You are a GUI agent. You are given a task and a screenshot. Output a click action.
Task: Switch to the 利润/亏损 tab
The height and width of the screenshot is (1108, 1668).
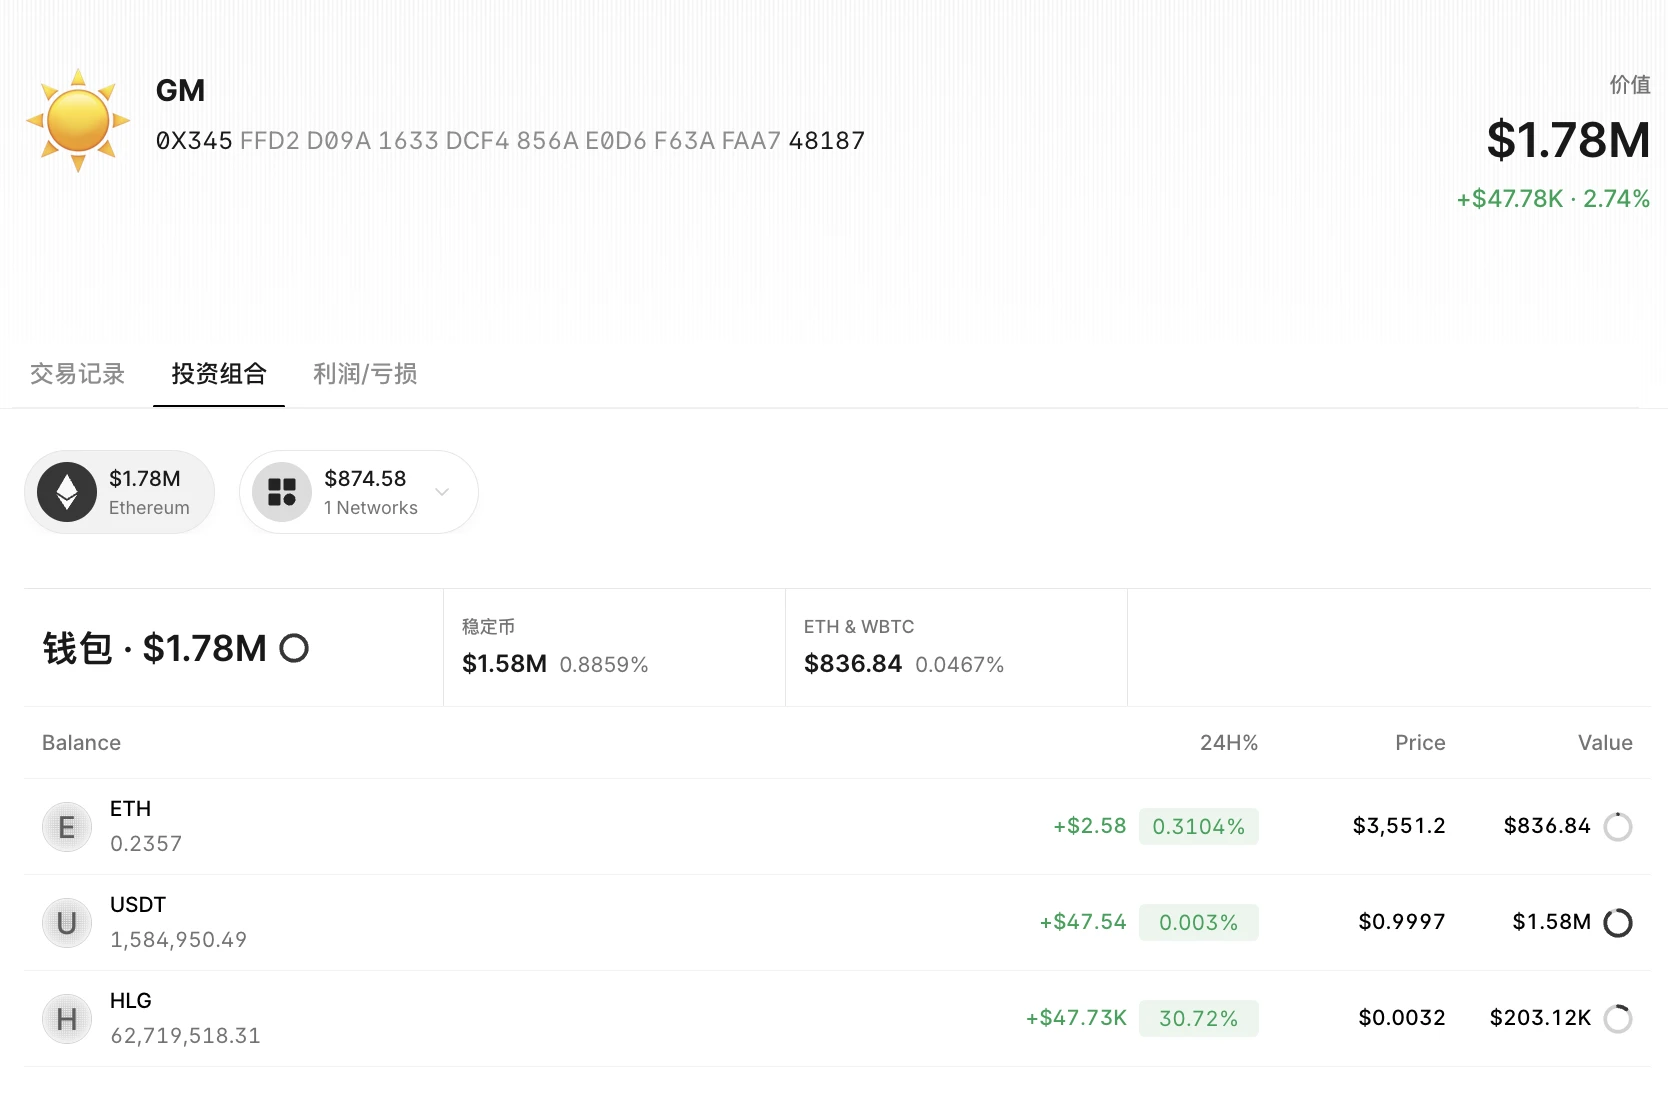(365, 374)
